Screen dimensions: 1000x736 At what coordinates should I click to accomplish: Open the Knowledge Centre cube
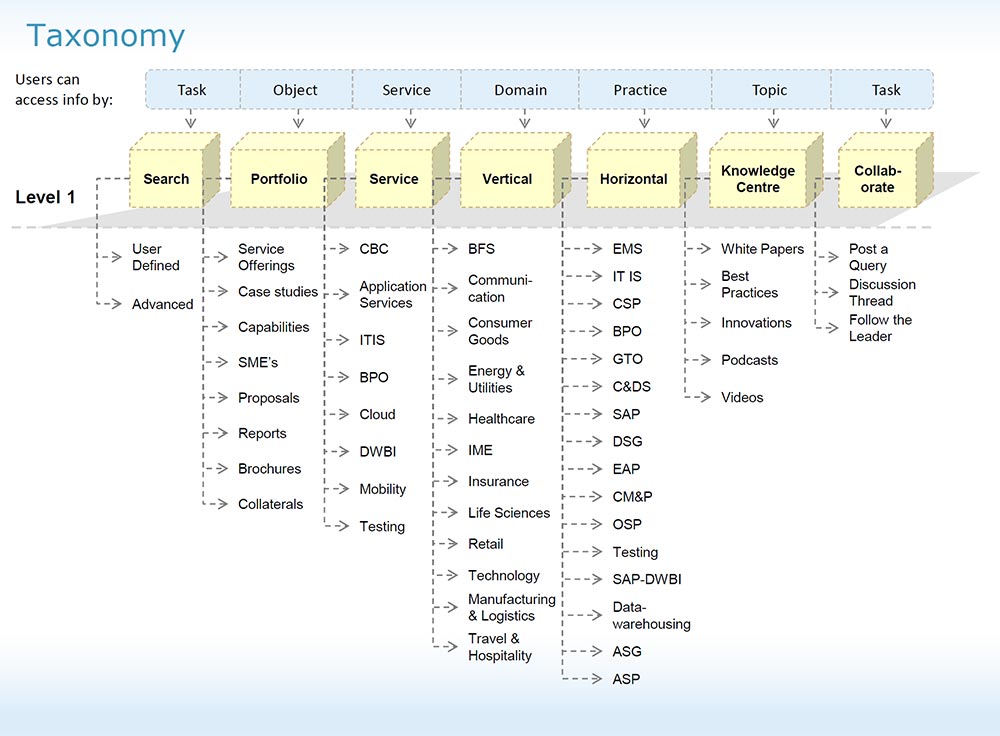click(x=760, y=179)
